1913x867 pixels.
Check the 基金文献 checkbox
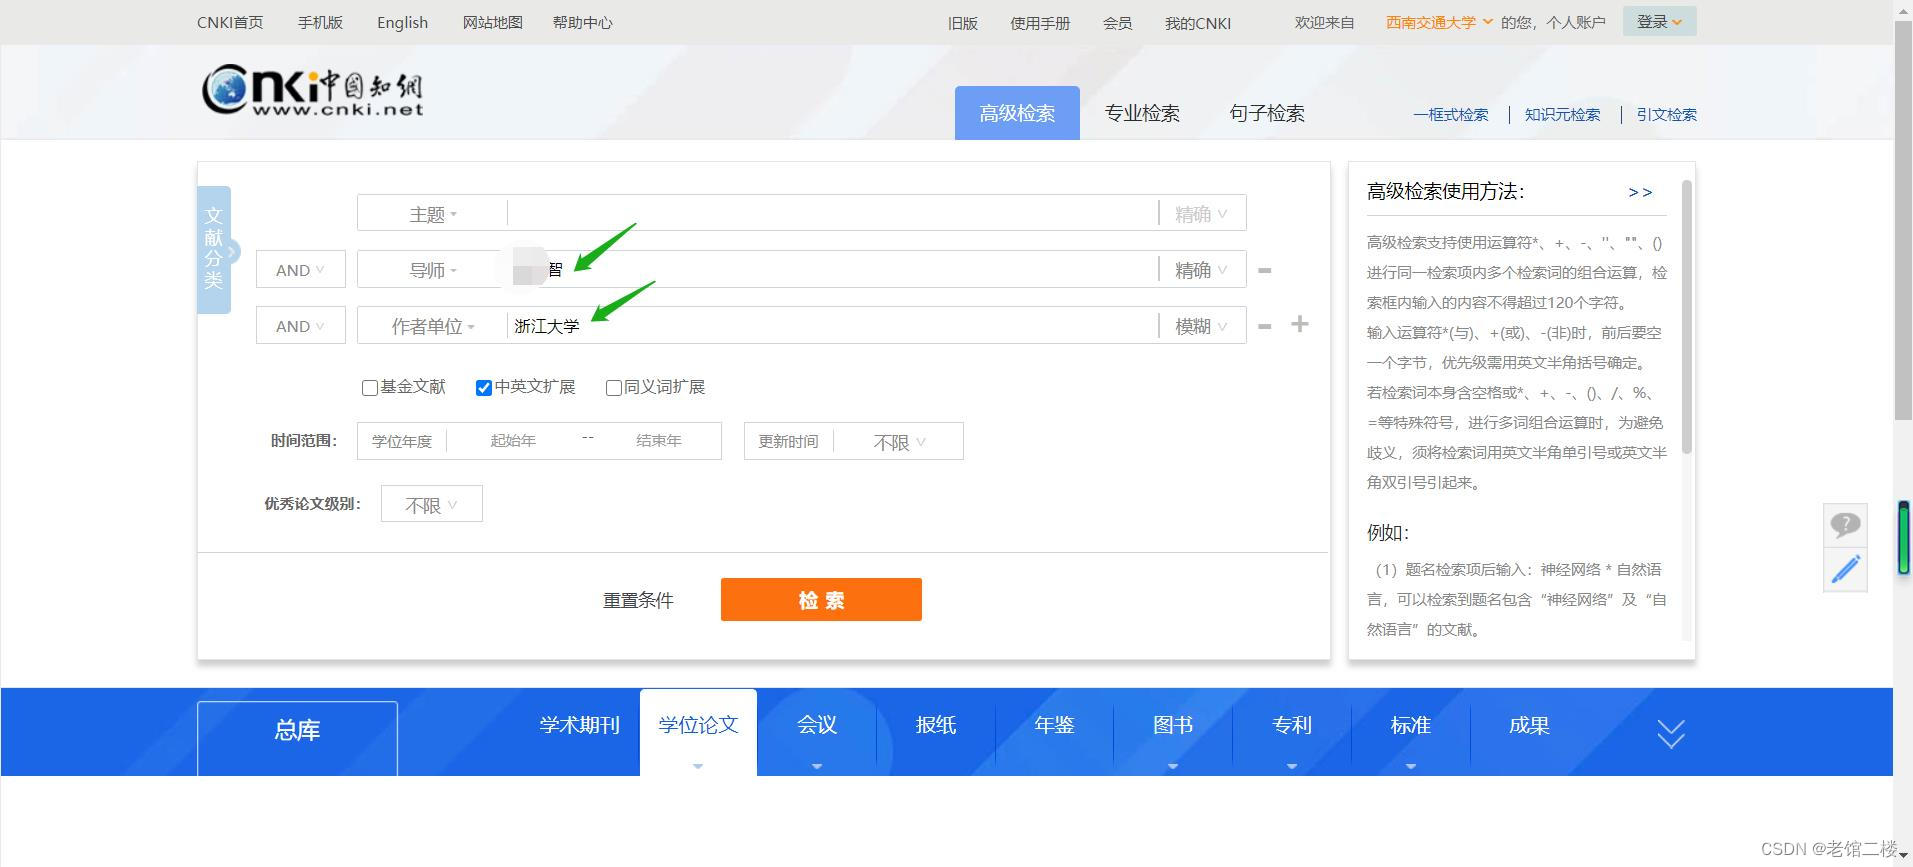pos(369,388)
